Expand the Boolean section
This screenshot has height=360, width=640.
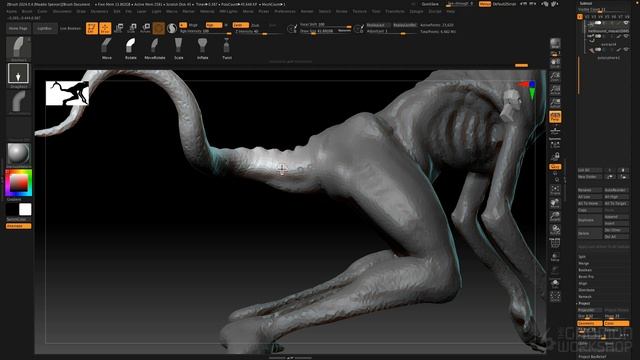tap(585, 270)
